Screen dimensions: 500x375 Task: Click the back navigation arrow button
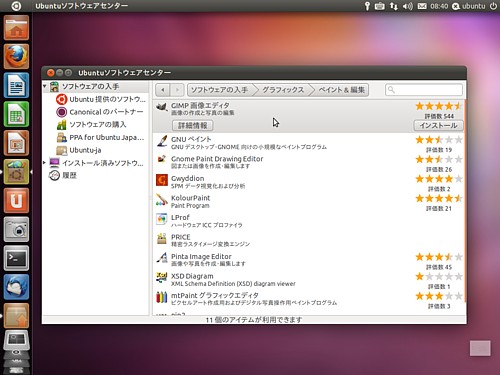click(163, 90)
